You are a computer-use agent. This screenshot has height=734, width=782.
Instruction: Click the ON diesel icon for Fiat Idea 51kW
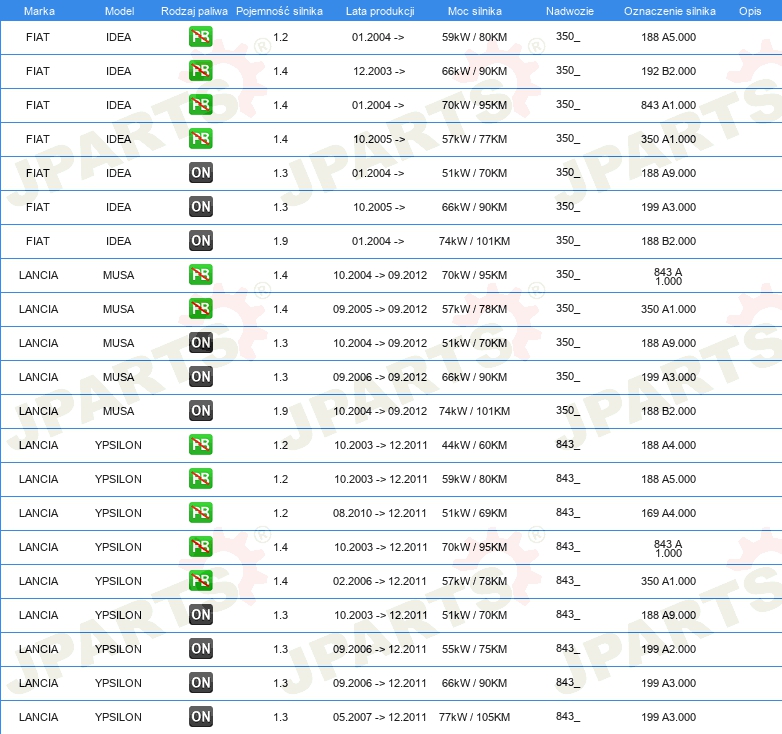[200, 173]
